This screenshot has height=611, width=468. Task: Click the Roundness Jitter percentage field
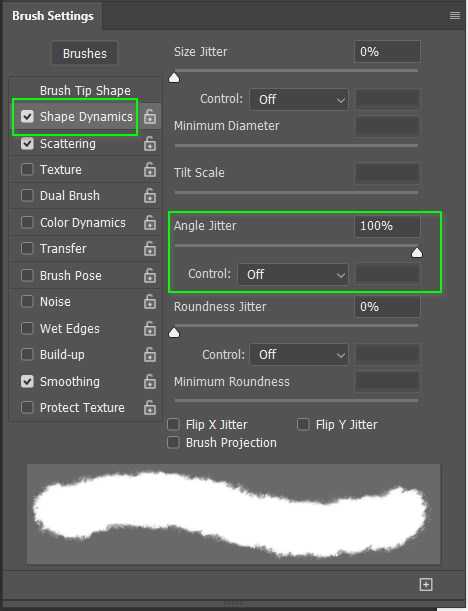pyautogui.click(x=387, y=307)
